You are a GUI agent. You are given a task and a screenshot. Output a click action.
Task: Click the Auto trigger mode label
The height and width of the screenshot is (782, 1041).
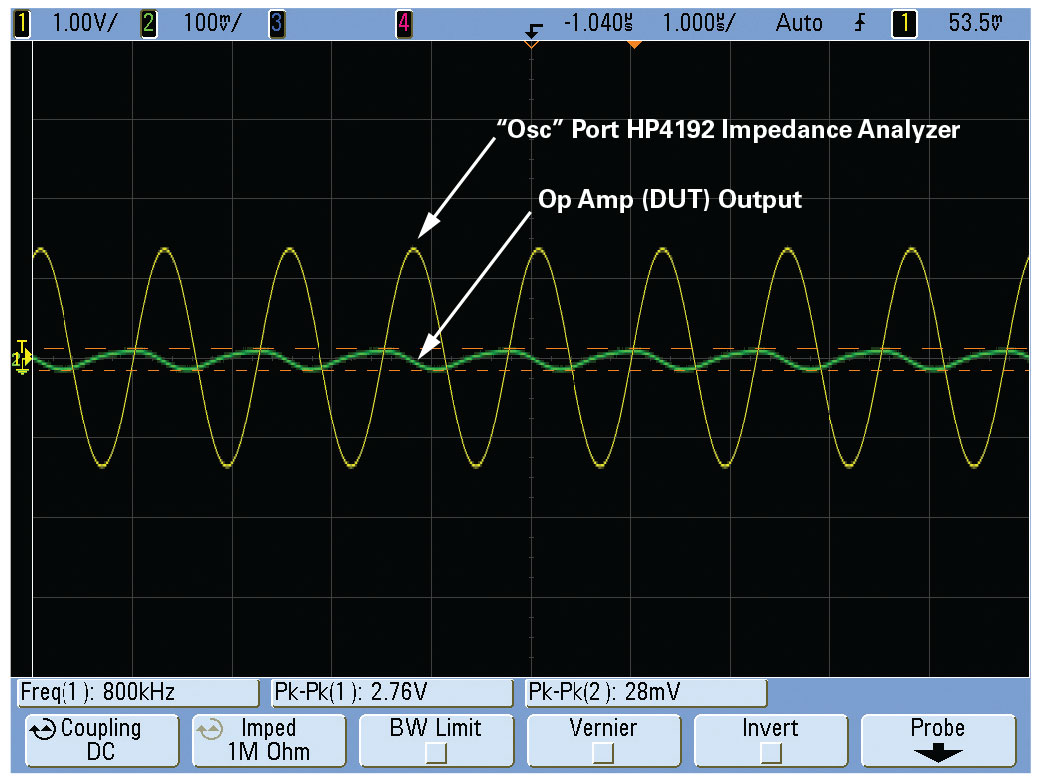tap(799, 23)
